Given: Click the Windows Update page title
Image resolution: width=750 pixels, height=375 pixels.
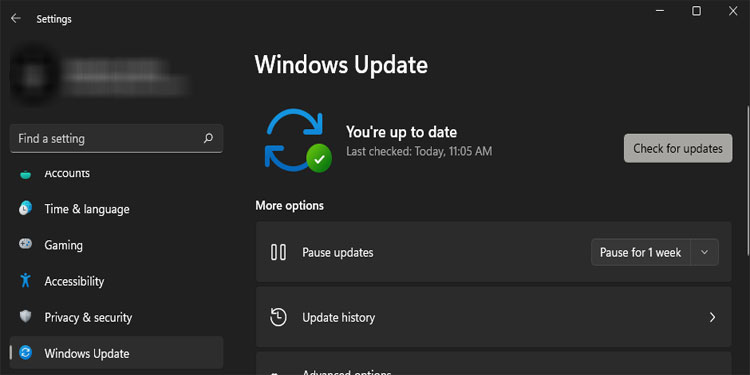Looking at the screenshot, I should pos(341,65).
